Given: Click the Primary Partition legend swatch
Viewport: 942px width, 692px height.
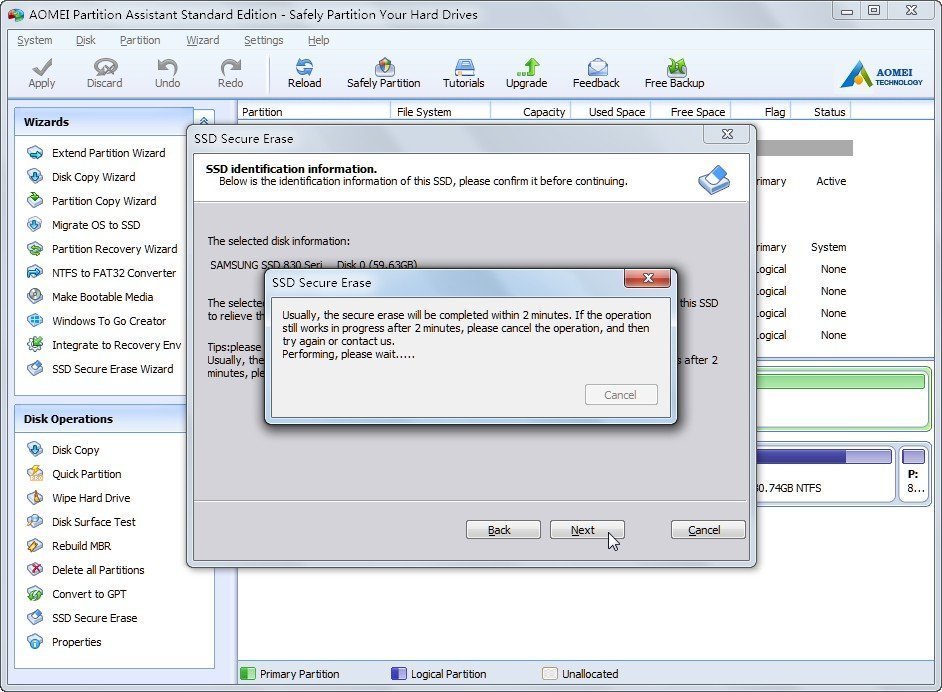Looking at the screenshot, I should (x=248, y=673).
